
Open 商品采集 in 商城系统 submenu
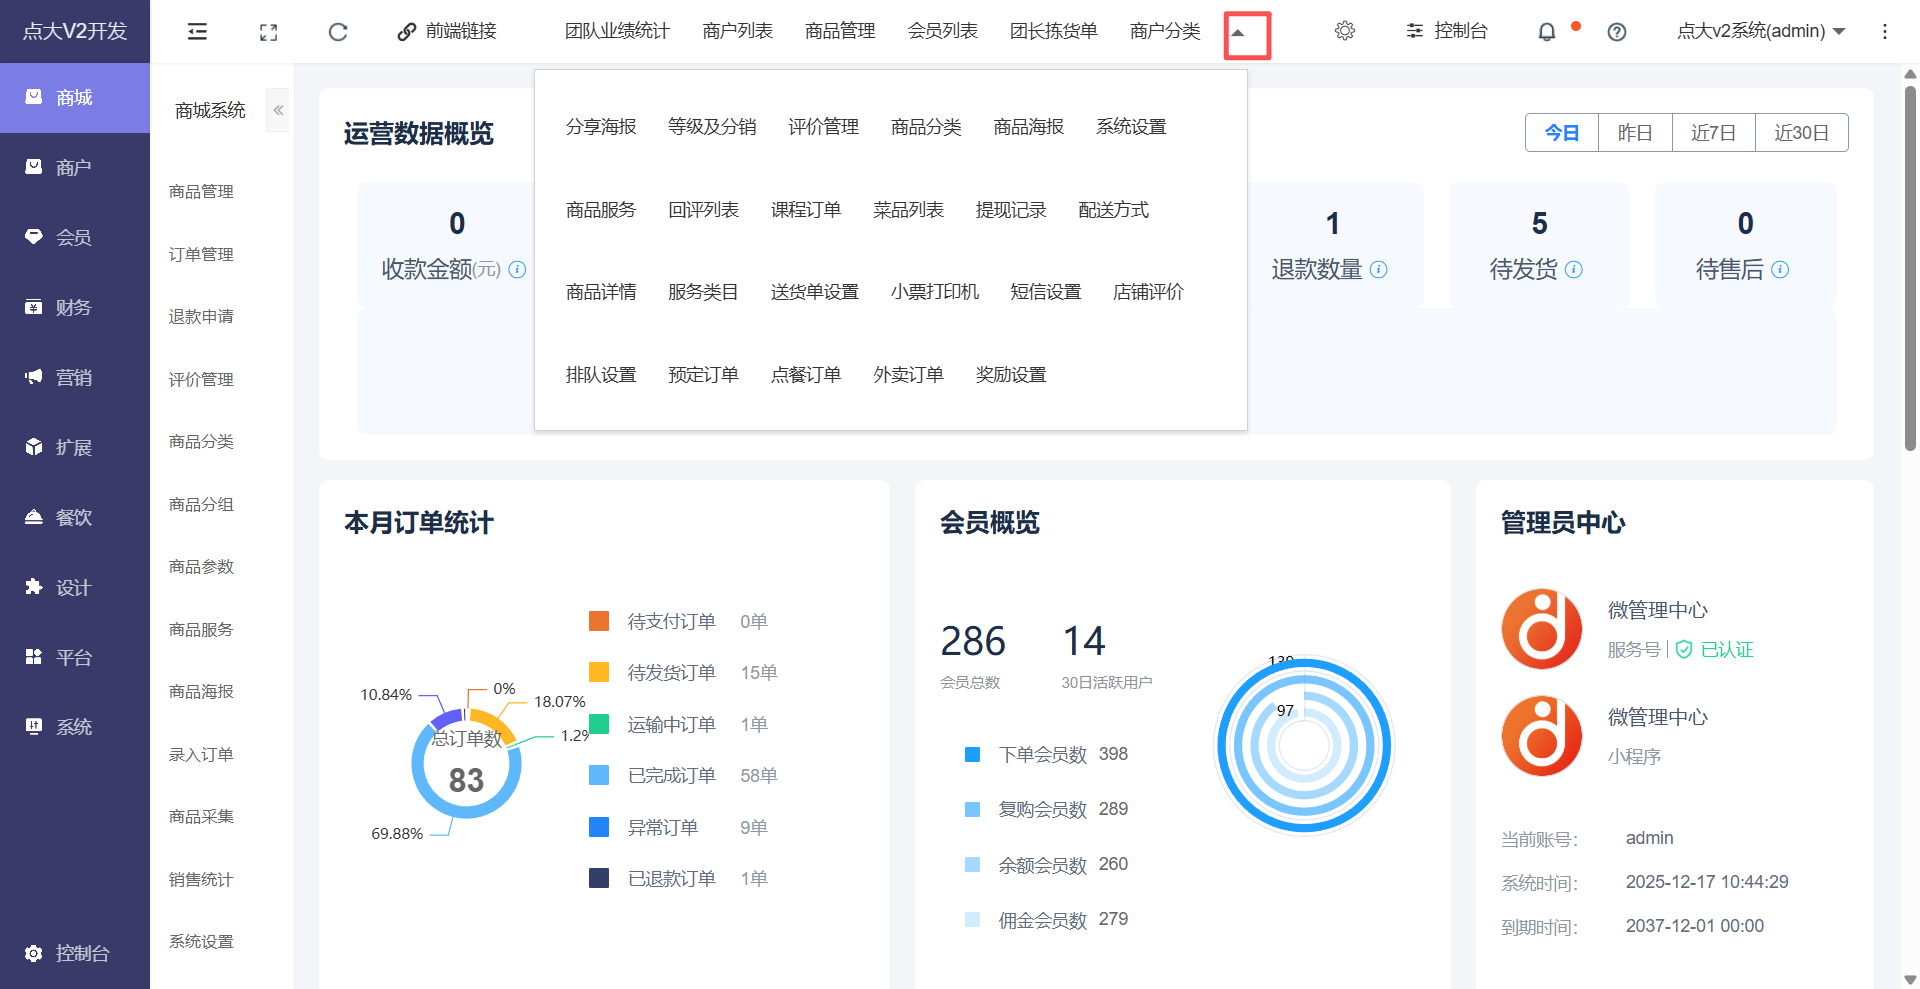click(201, 817)
